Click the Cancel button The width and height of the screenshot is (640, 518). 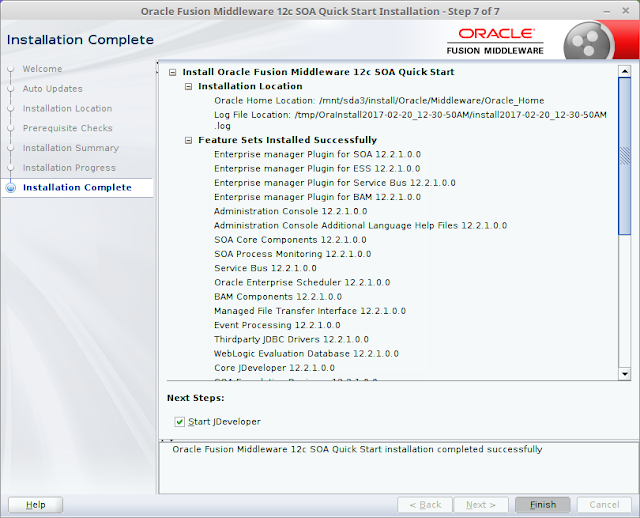(604, 505)
